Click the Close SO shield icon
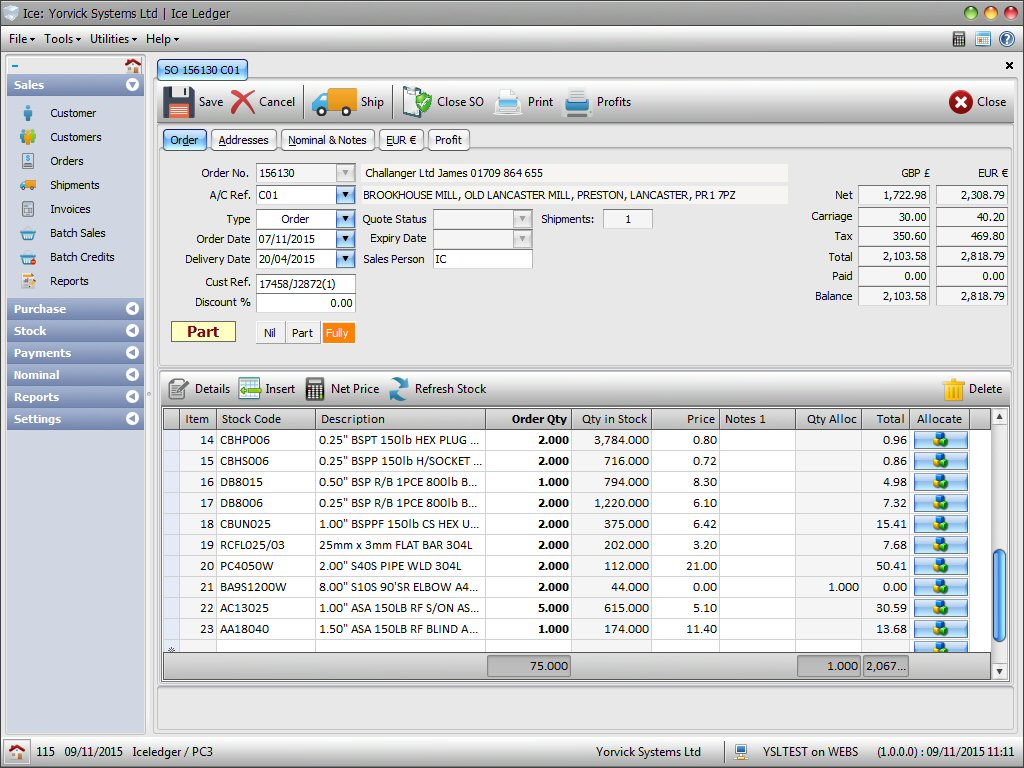 pyautogui.click(x=417, y=102)
